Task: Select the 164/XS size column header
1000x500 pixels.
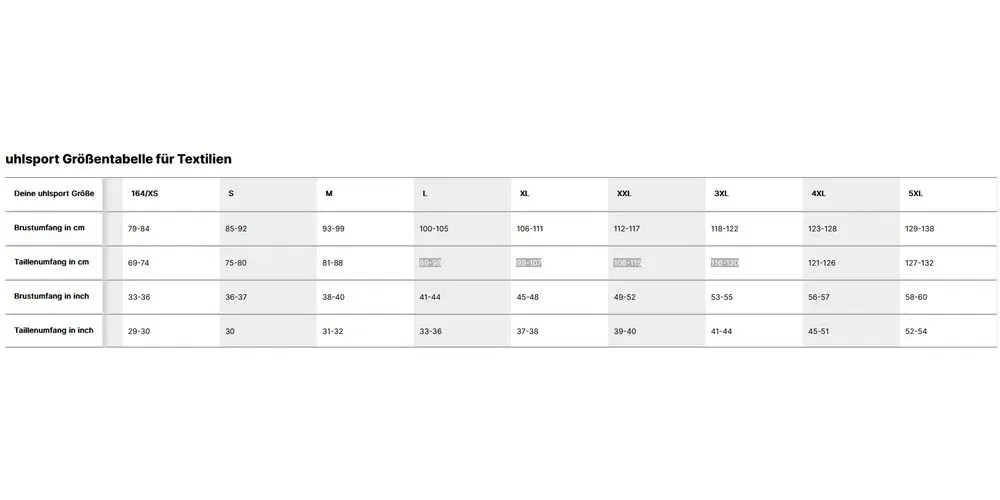Action: (144, 193)
